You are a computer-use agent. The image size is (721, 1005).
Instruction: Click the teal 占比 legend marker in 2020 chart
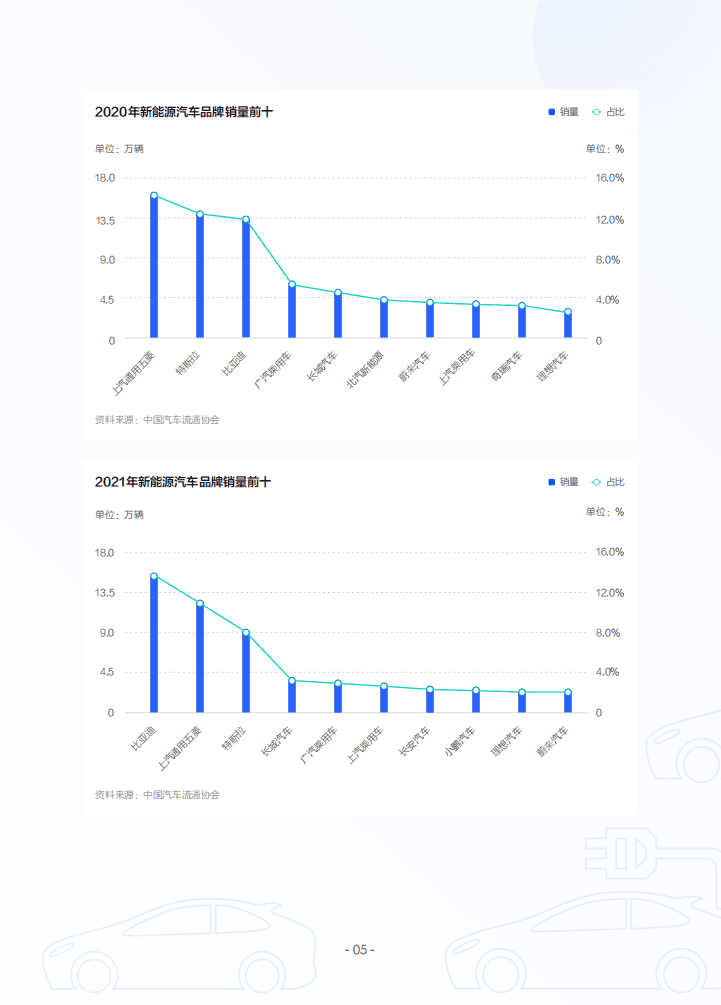coord(596,112)
